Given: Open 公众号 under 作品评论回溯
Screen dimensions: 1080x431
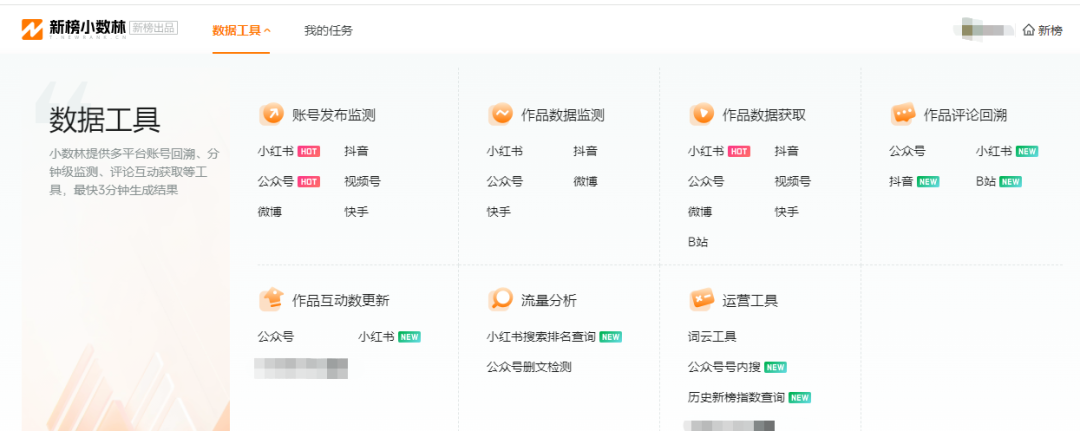Looking at the screenshot, I should (906, 151).
